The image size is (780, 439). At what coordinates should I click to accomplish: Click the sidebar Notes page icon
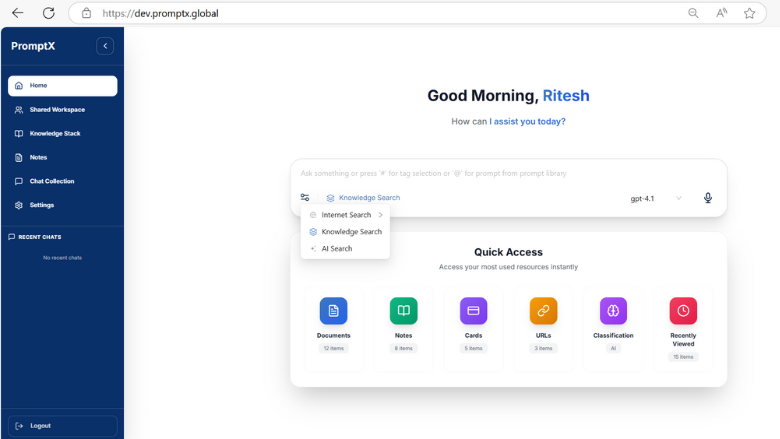[19, 158]
